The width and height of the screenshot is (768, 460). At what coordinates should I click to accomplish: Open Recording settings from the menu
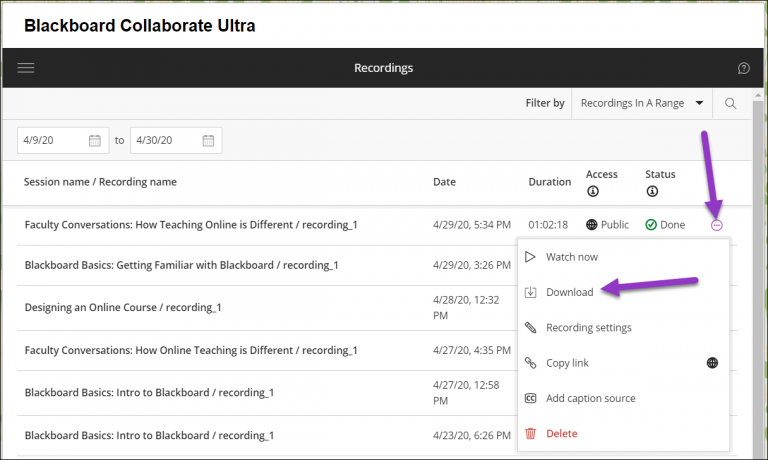point(588,328)
